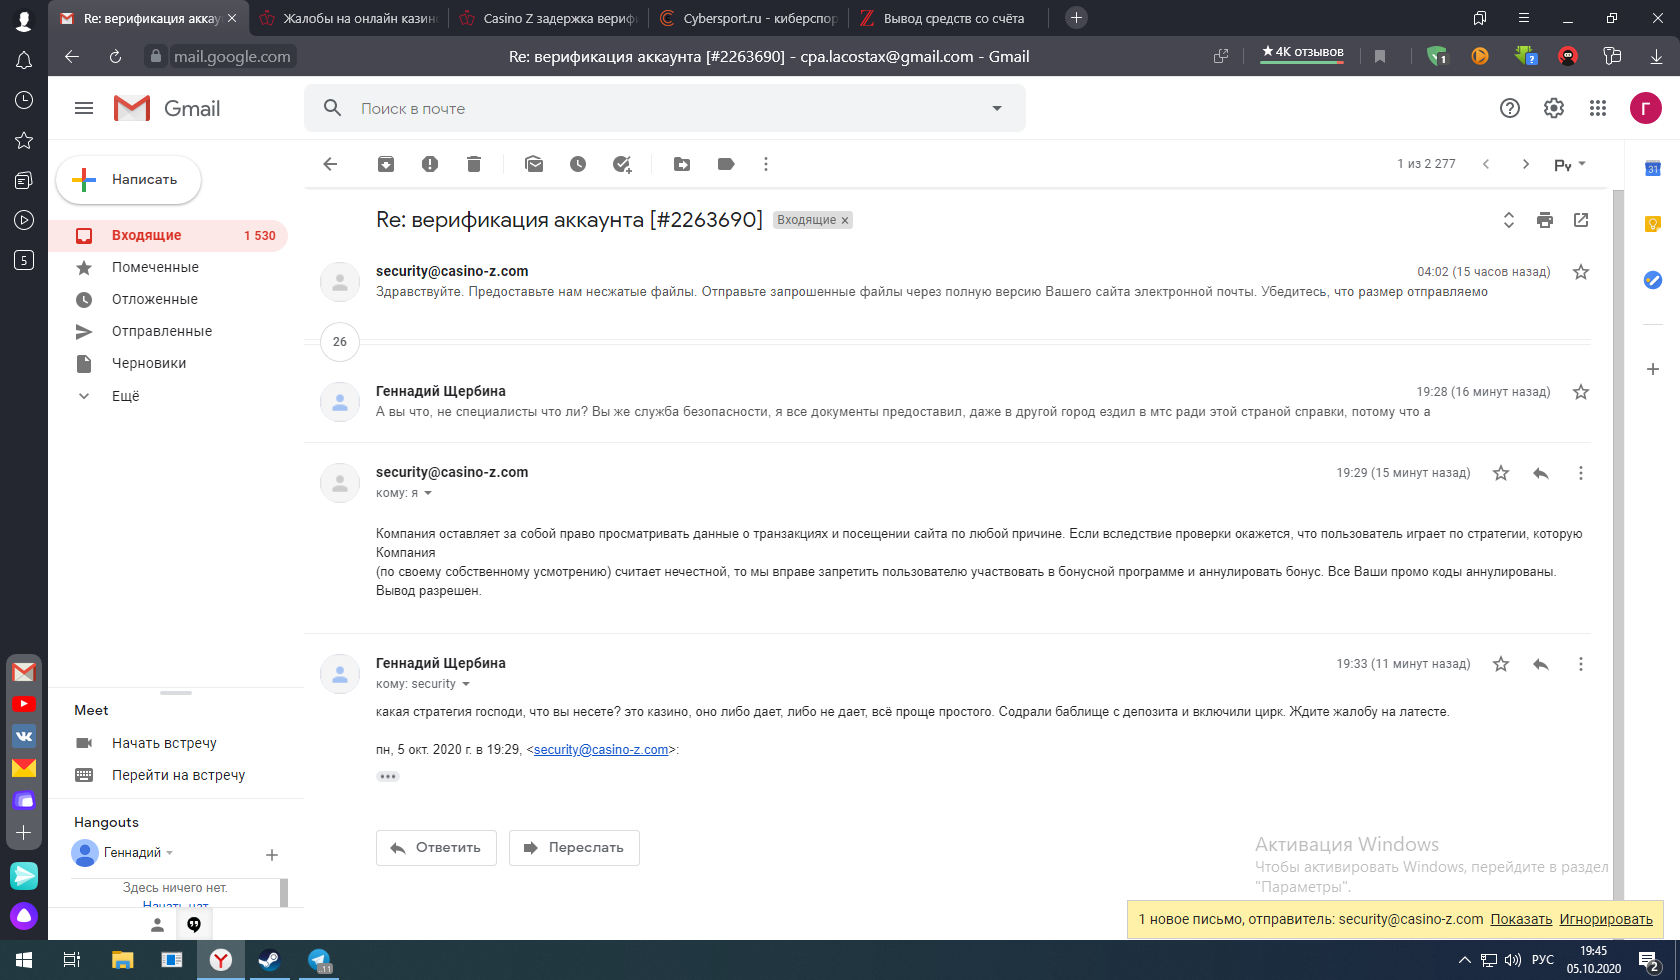Image resolution: width=1680 pixels, height=980 pixels.
Task: Open Telegram from the Windows taskbar
Action: pos(319,960)
